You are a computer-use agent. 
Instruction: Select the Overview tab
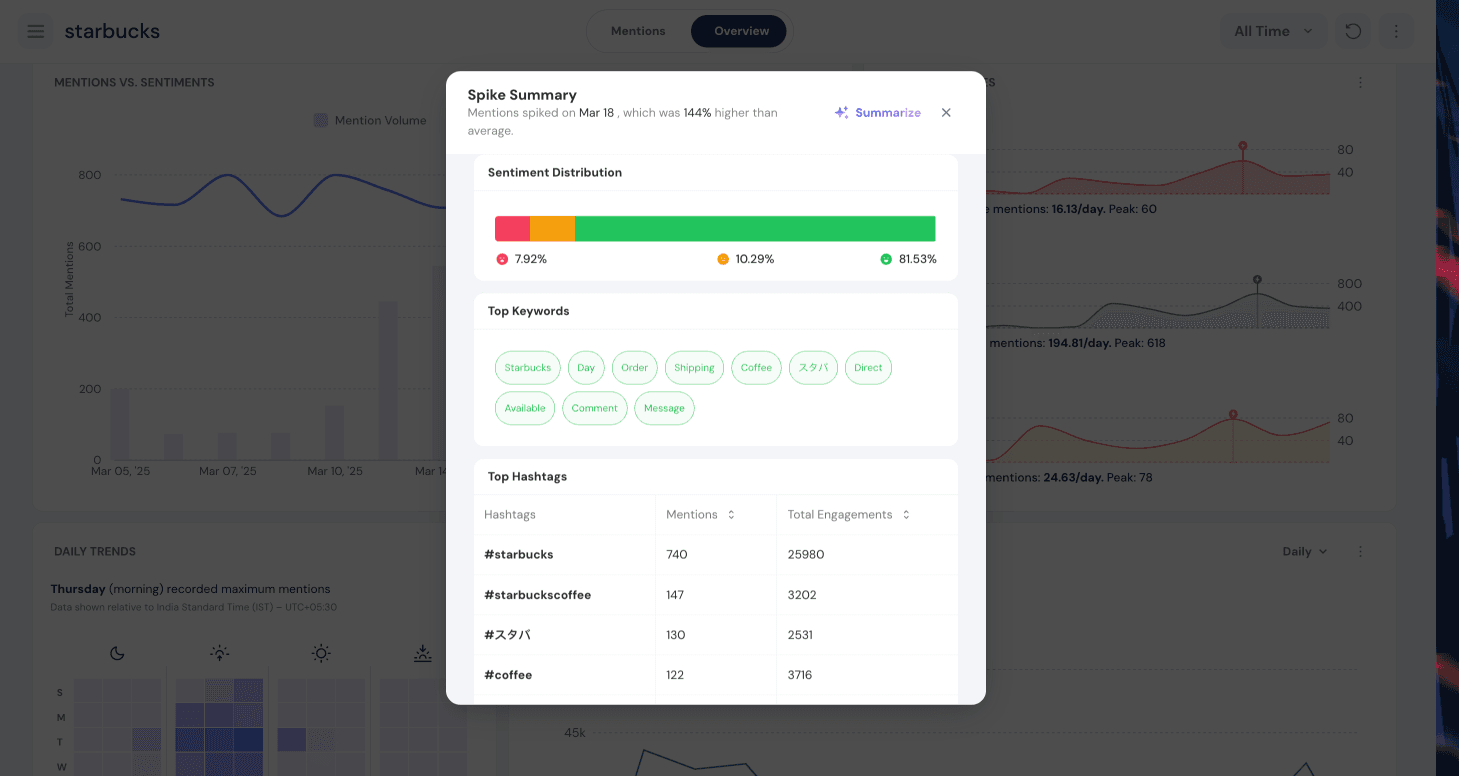point(741,31)
